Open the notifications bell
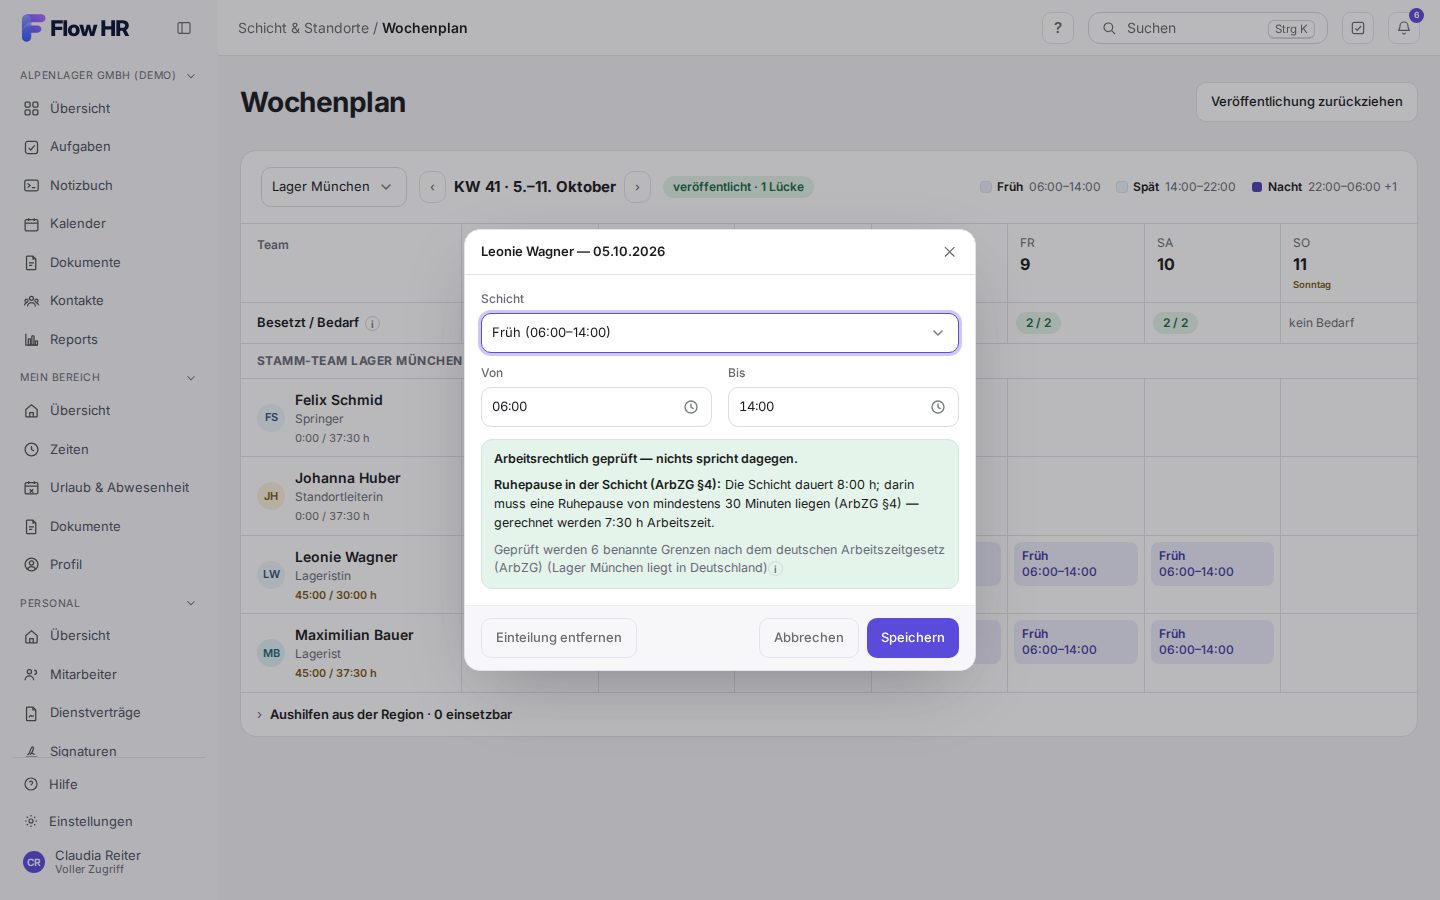 click(1404, 28)
